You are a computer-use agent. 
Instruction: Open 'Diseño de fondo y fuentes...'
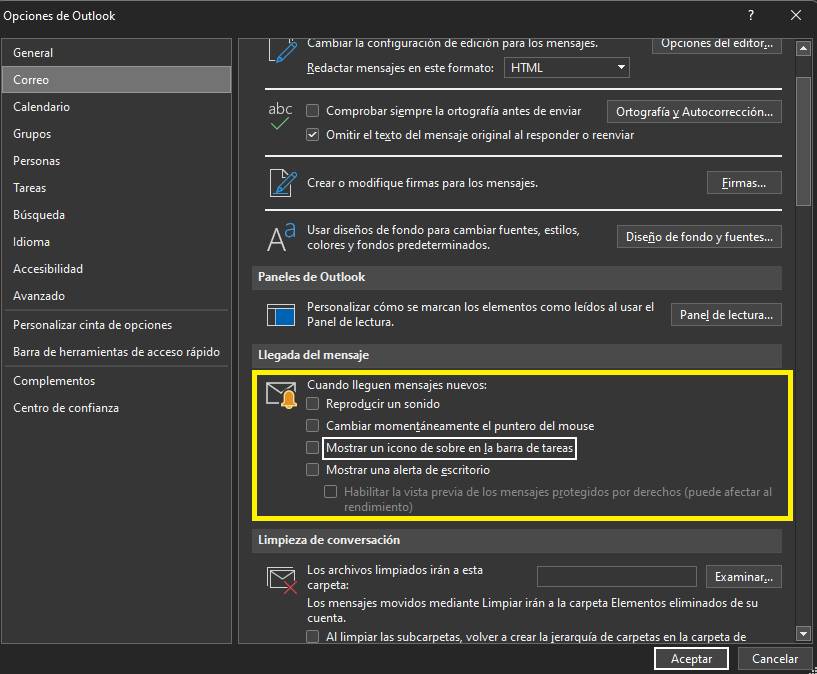coord(699,237)
